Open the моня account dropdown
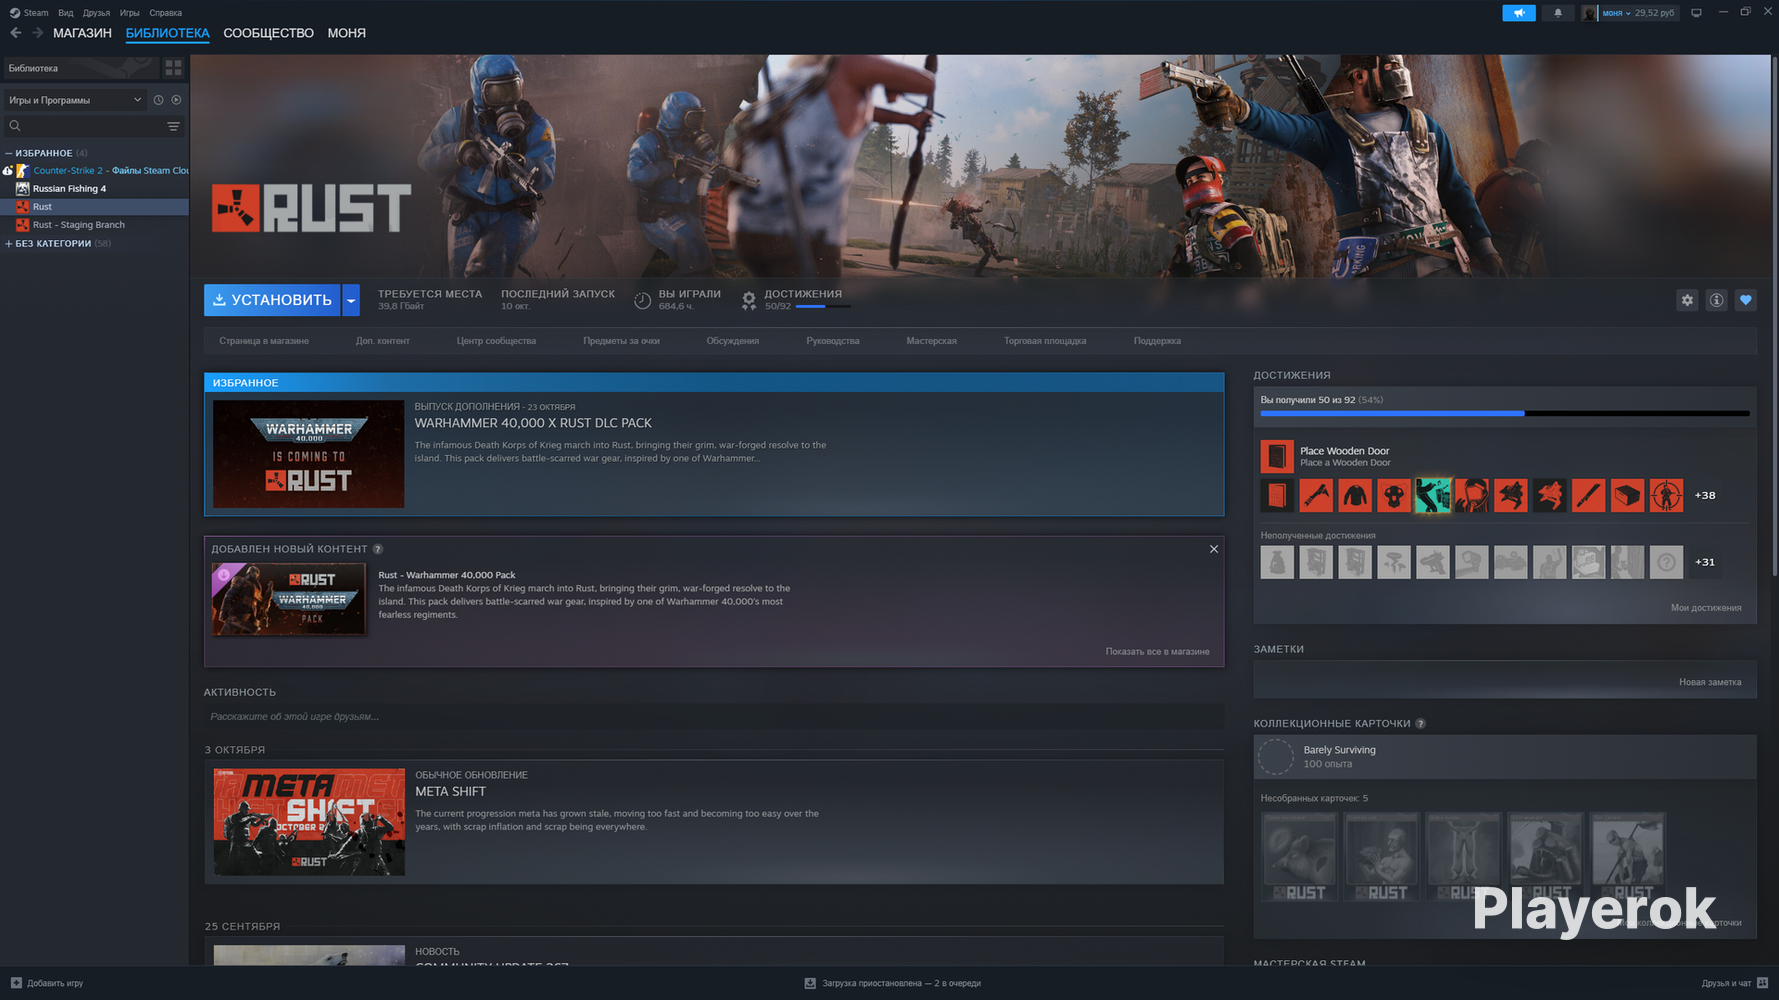The width and height of the screenshot is (1779, 1000). pos(1616,13)
